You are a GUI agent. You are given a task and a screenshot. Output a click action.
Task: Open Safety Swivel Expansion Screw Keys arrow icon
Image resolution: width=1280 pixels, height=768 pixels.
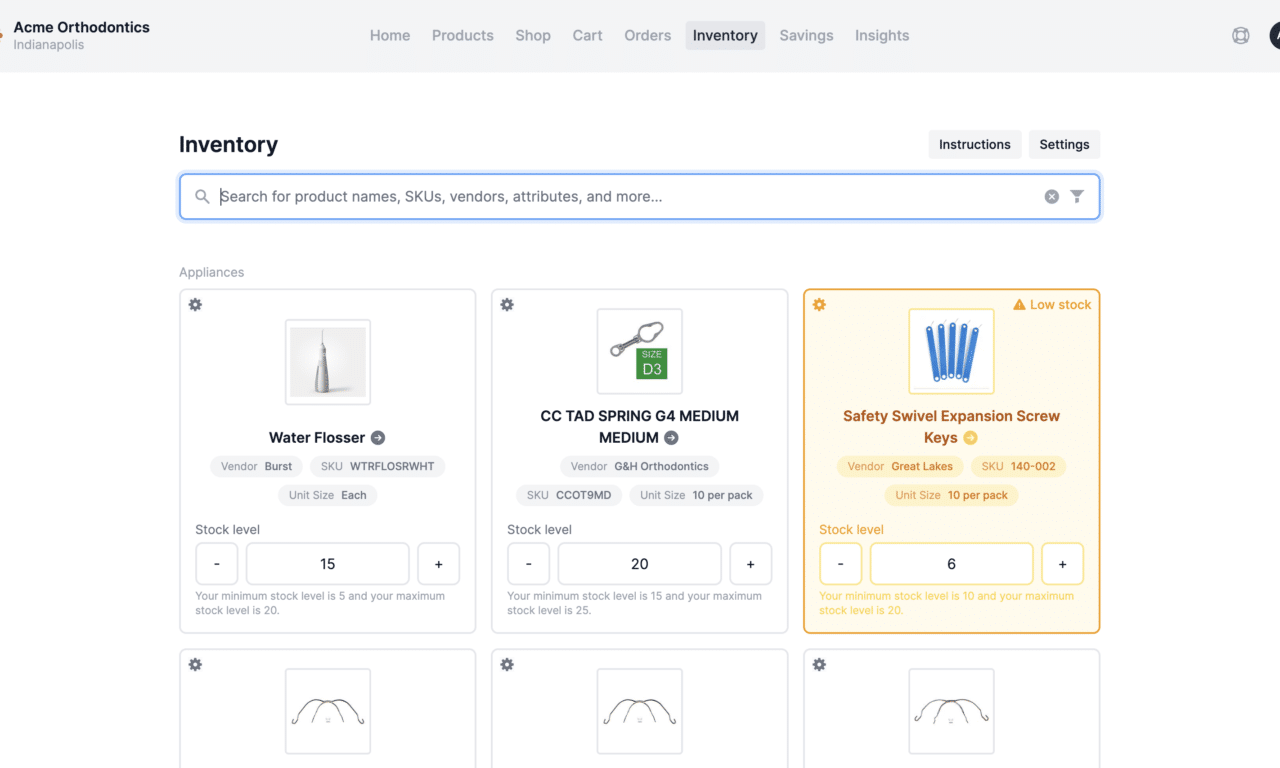(x=970, y=438)
